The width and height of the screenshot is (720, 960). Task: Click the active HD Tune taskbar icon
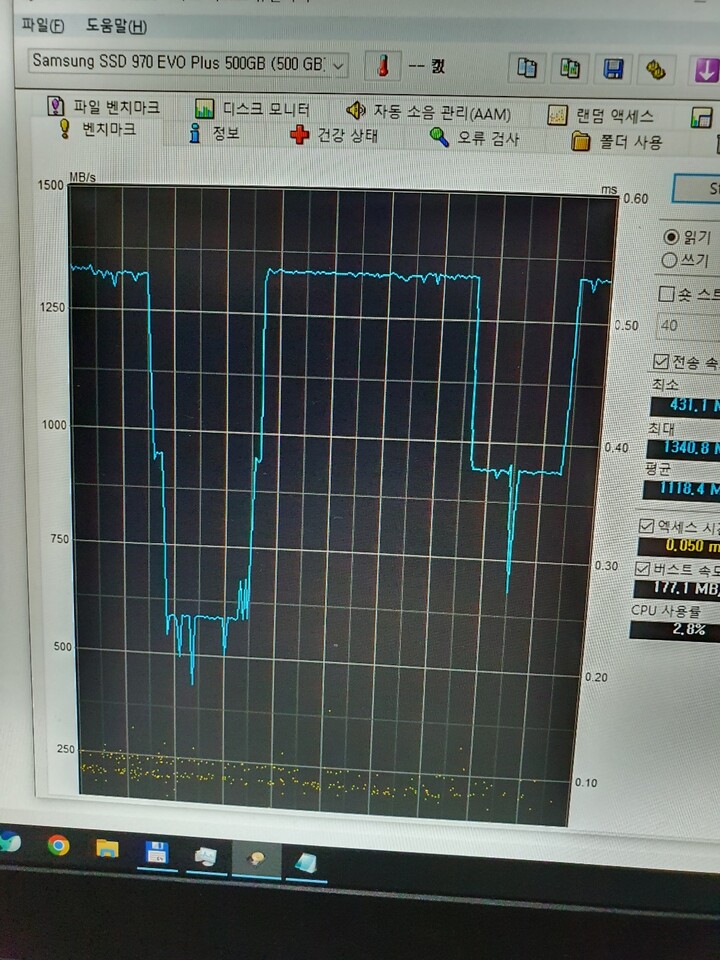click(257, 860)
